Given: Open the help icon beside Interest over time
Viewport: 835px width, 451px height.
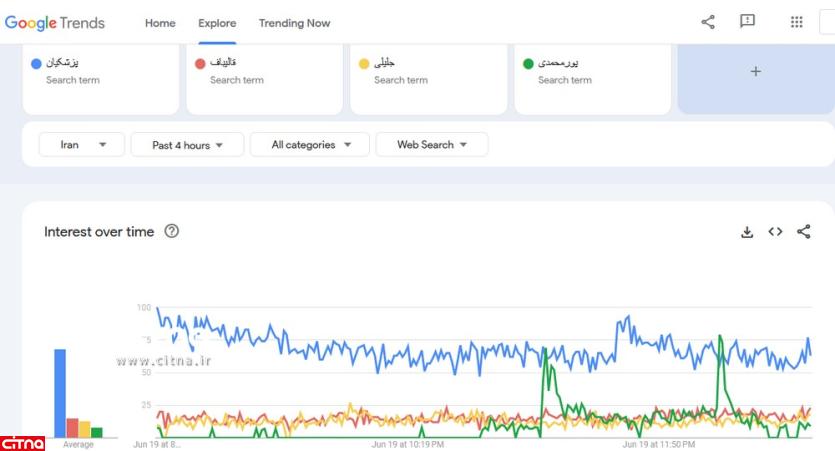Looking at the screenshot, I should click(171, 232).
